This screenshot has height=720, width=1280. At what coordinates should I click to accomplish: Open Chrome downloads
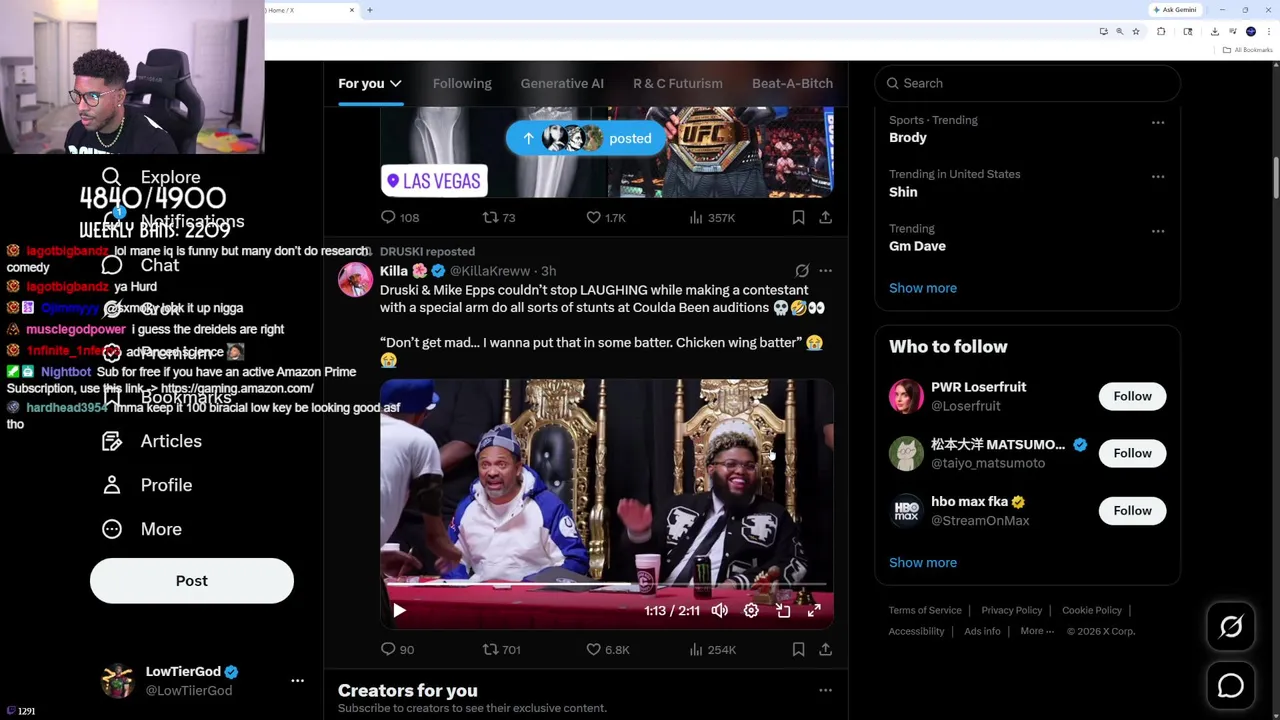click(x=1214, y=31)
